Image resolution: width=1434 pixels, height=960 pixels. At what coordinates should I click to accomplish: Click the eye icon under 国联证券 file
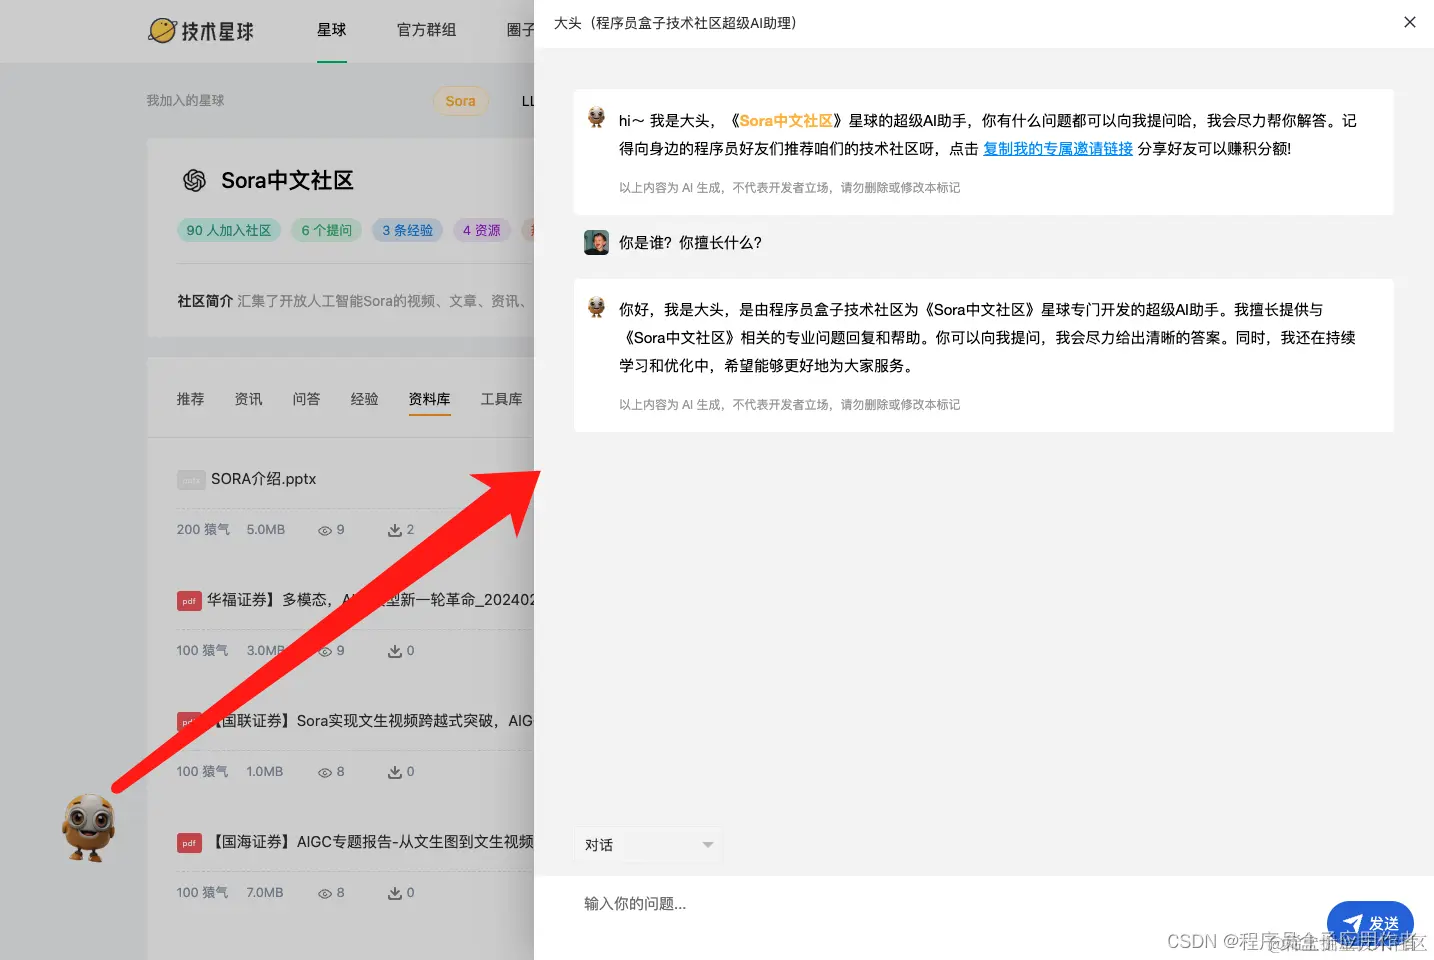[x=325, y=773]
